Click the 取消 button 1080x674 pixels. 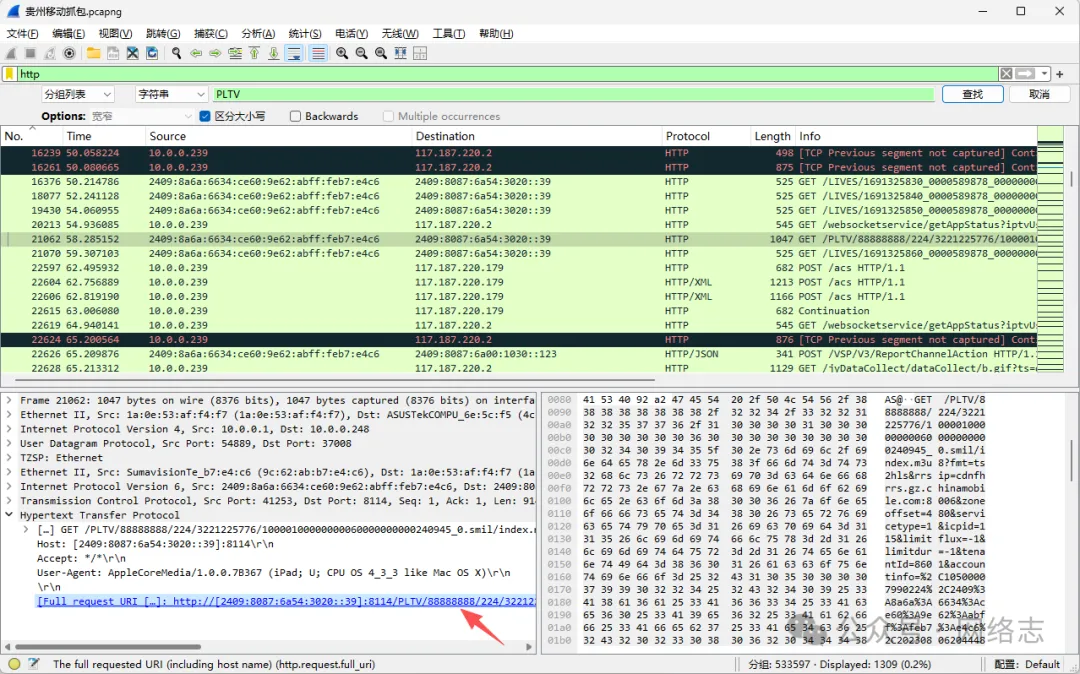point(1039,94)
